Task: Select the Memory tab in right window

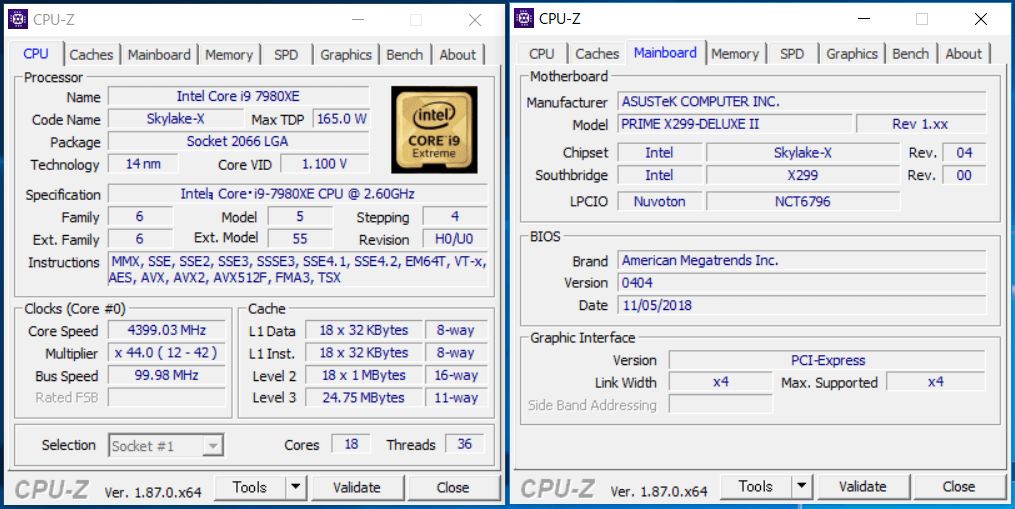Action: coord(735,54)
